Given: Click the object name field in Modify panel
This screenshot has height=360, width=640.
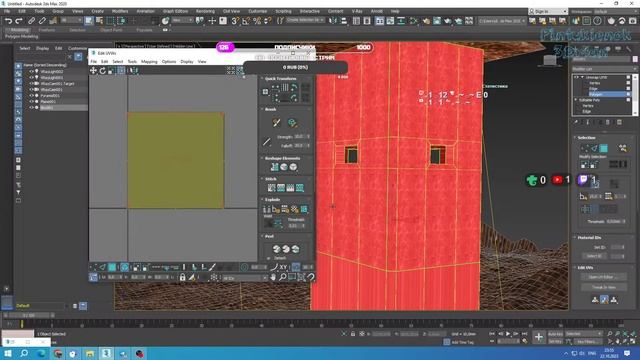Looking at the screenshot, I should pos(602,59).
